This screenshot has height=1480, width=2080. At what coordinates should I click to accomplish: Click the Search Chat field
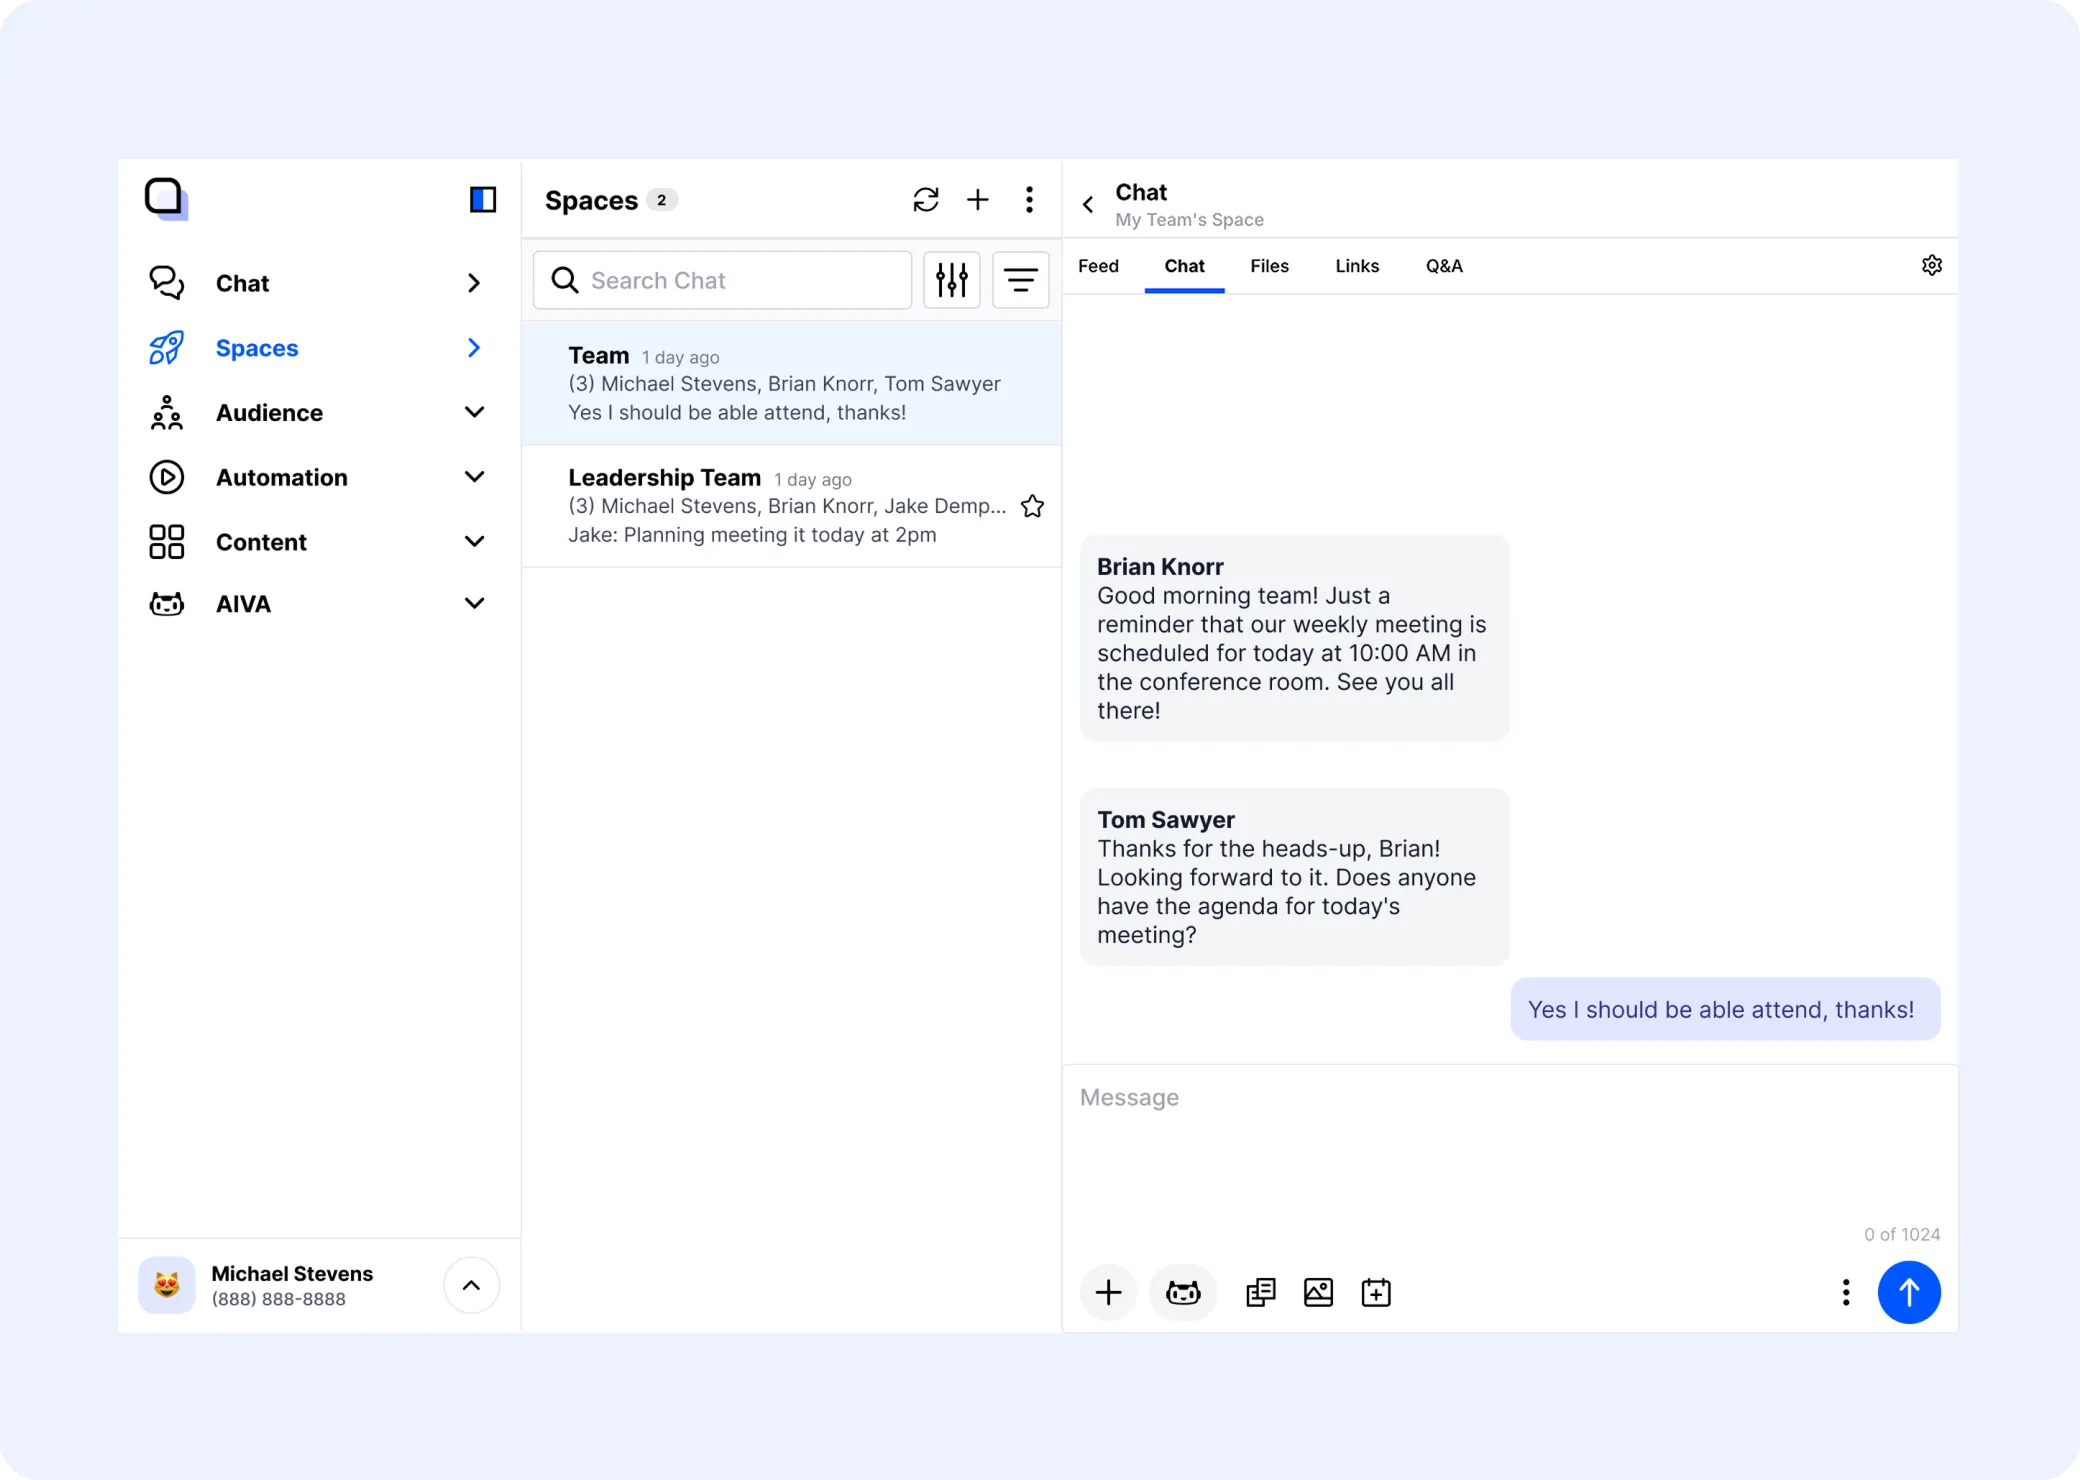(x=722, y=280)
